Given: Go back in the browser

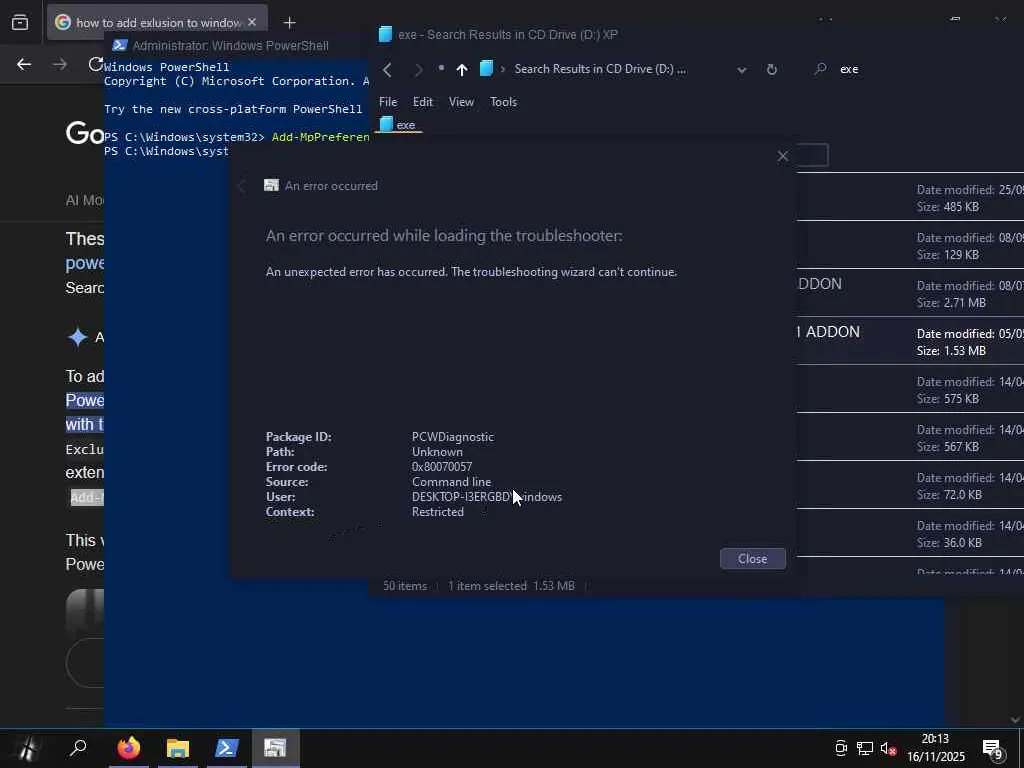Looking at the screenshot, I should 24,64.
